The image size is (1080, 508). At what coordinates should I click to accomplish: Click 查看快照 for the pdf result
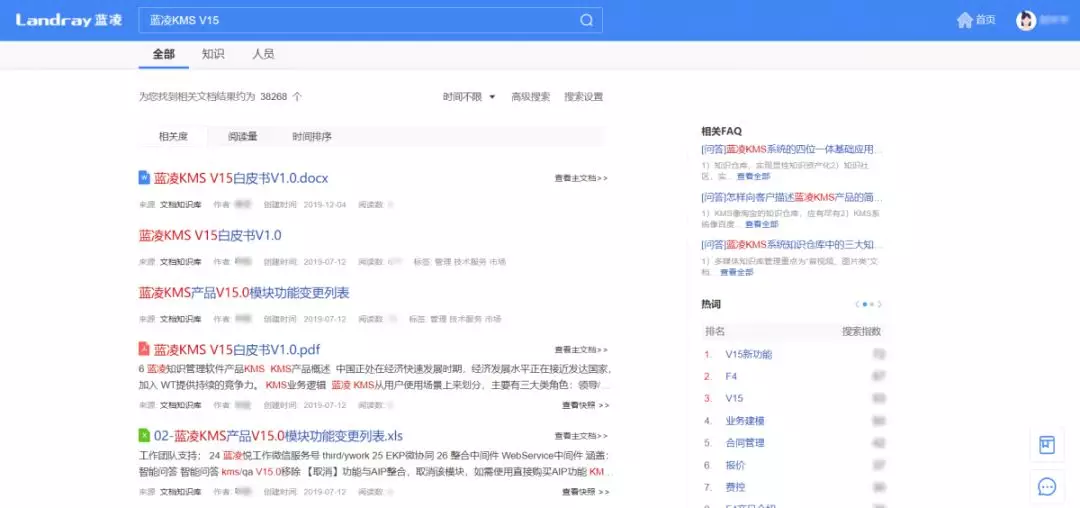585,405
